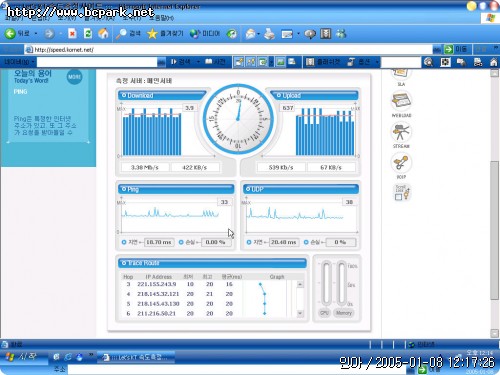Click the Ping panel header
This screenshot has width=500, height=375.
[176, 189]
